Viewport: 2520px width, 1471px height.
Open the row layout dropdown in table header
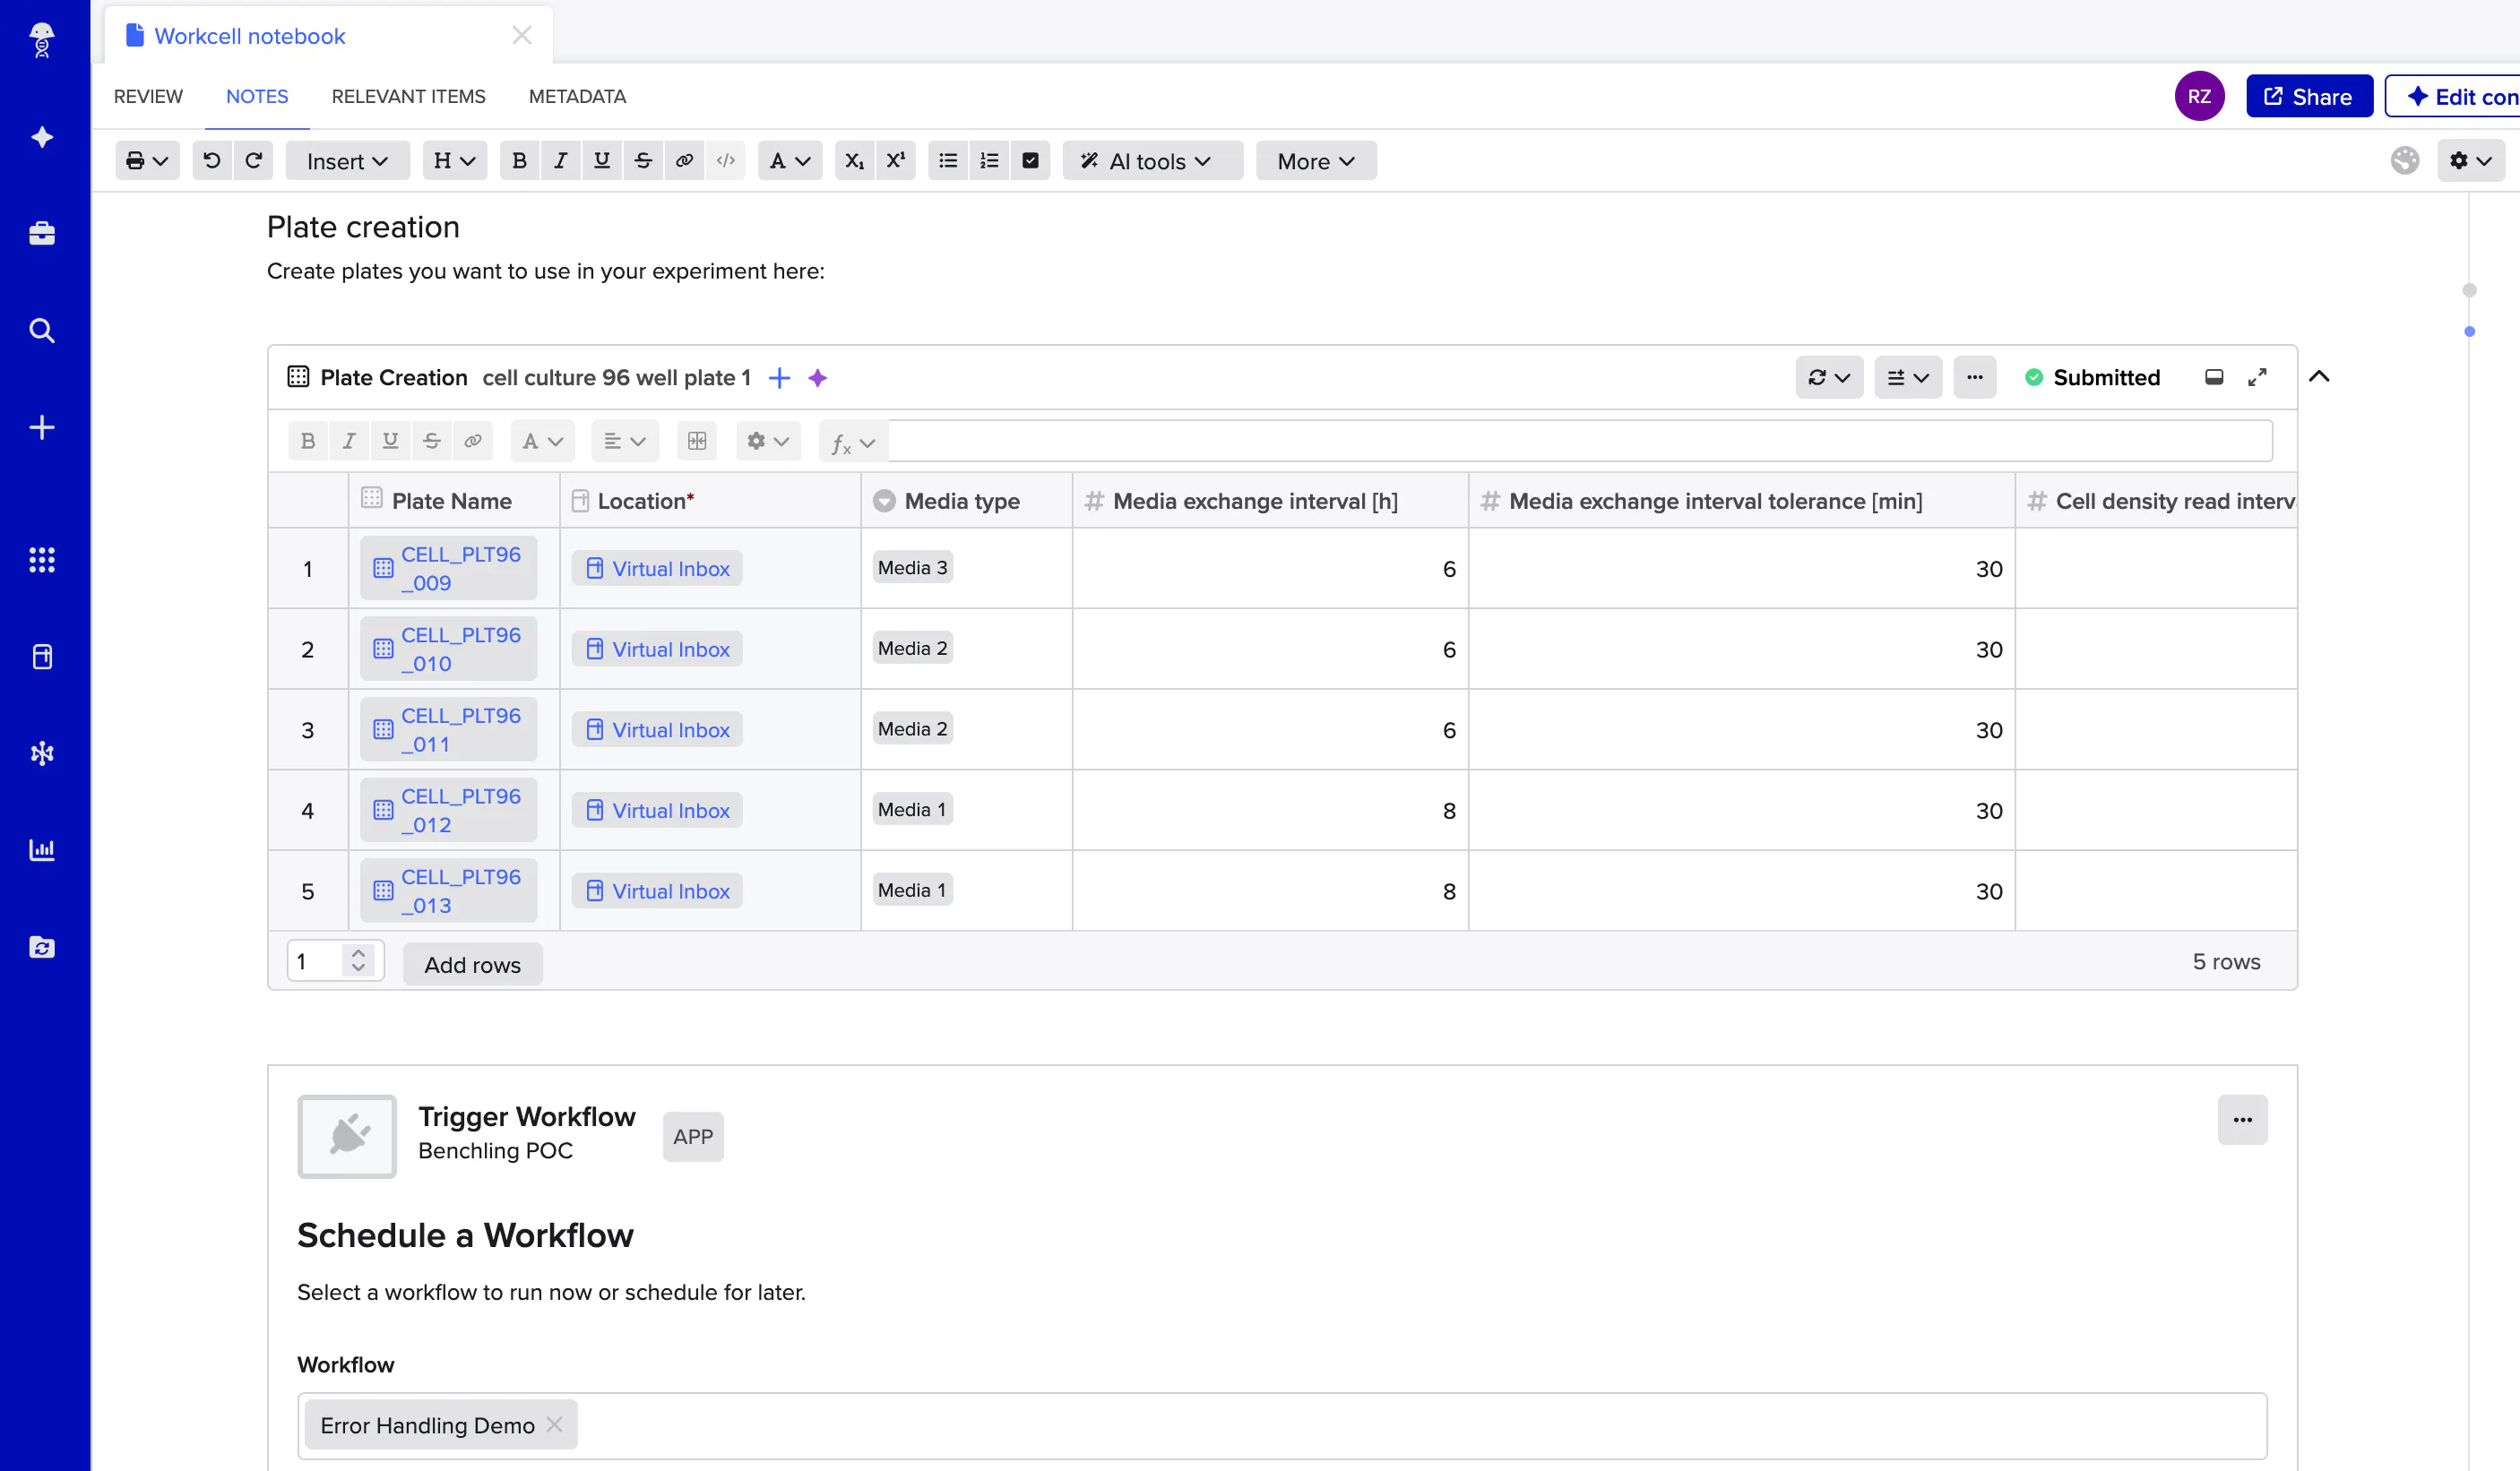(1908, 377)
